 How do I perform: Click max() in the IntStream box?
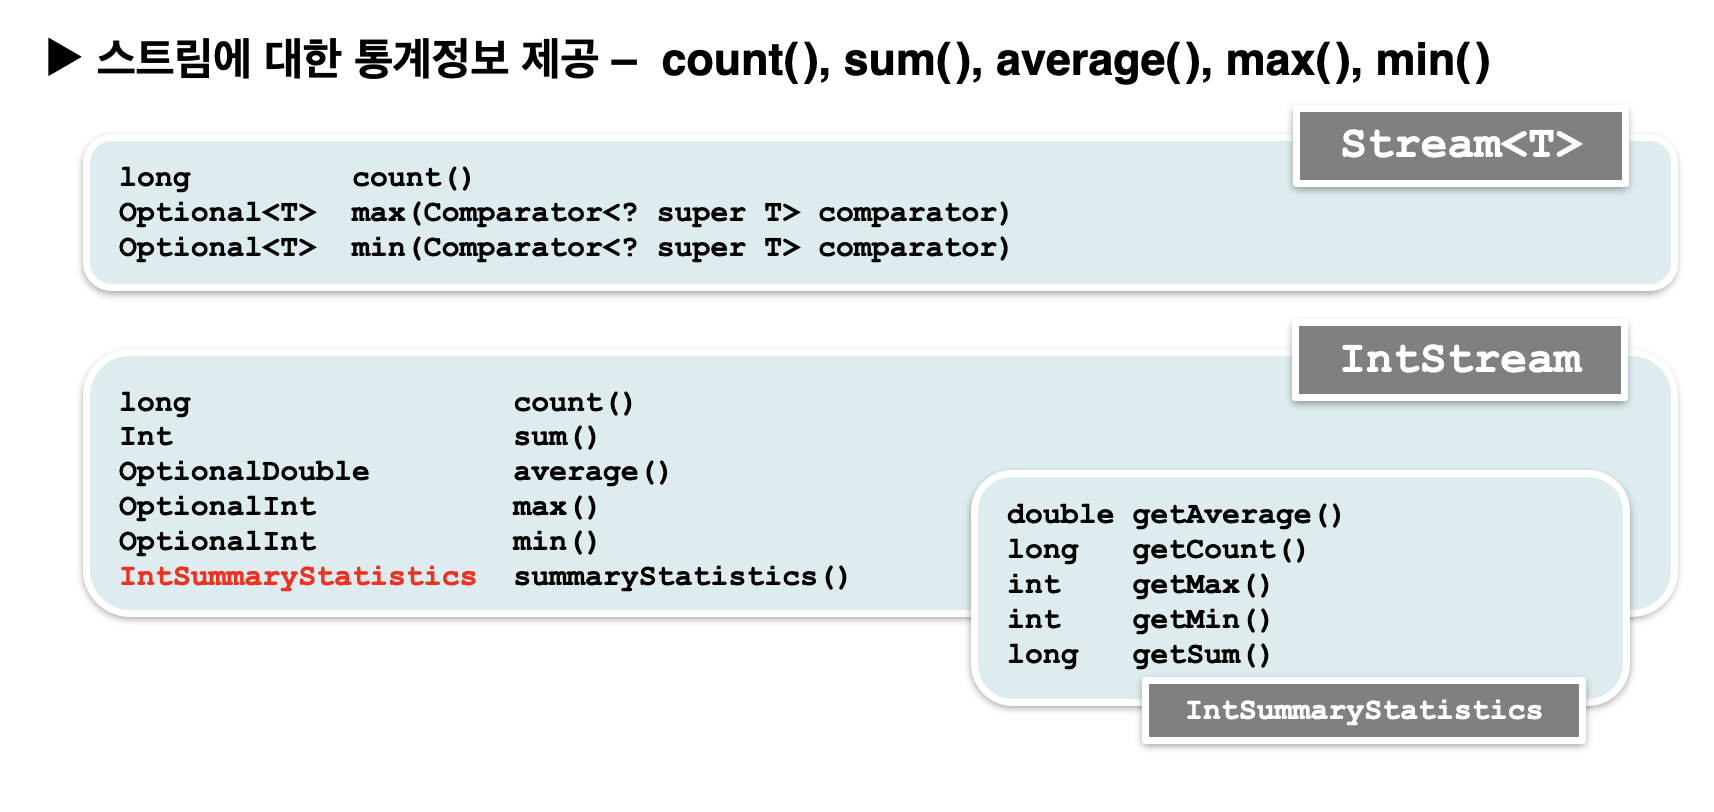click(555, 507)
